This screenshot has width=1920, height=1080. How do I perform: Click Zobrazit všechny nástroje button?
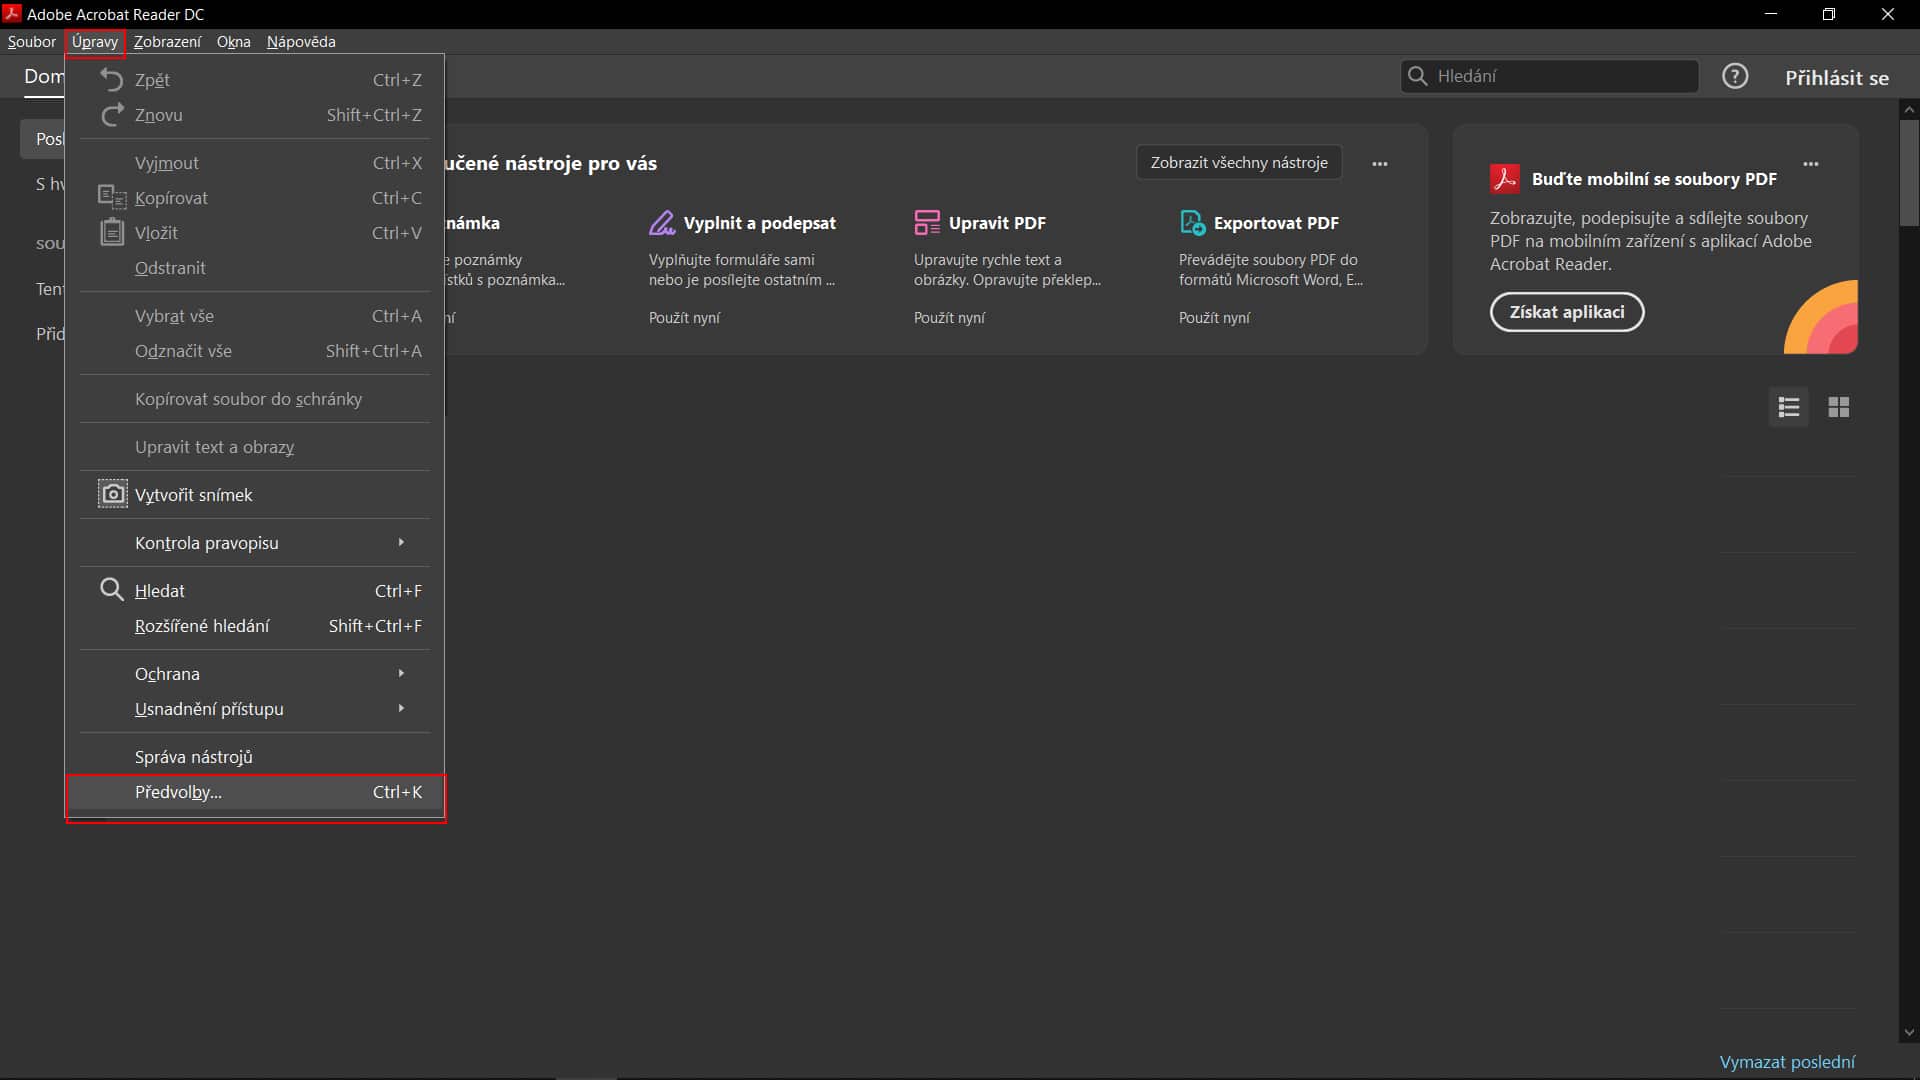1239,163
